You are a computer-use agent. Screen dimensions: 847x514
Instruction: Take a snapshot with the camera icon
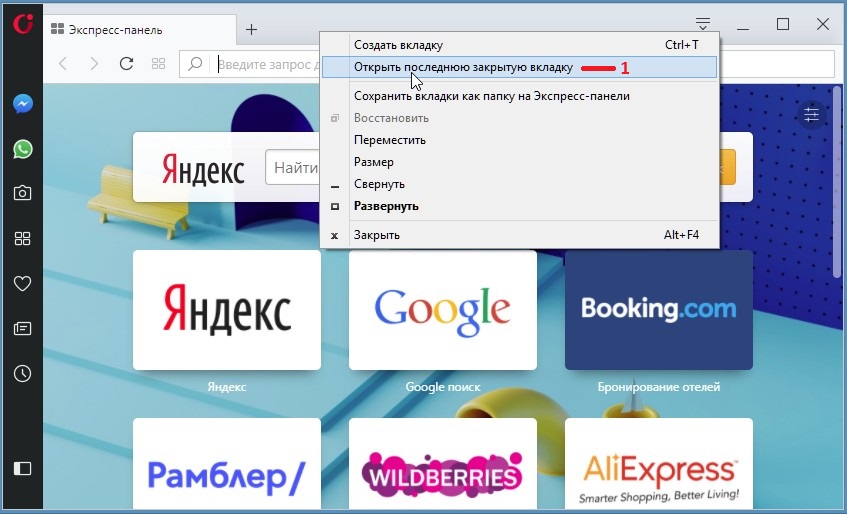tap(23, 193)
